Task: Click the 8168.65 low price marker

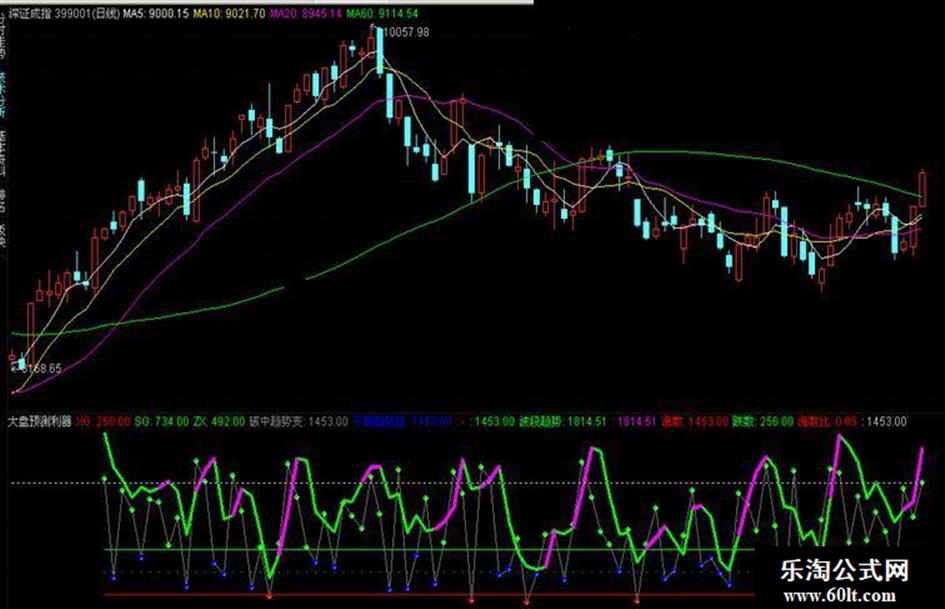Action: (x=40, y=368)
